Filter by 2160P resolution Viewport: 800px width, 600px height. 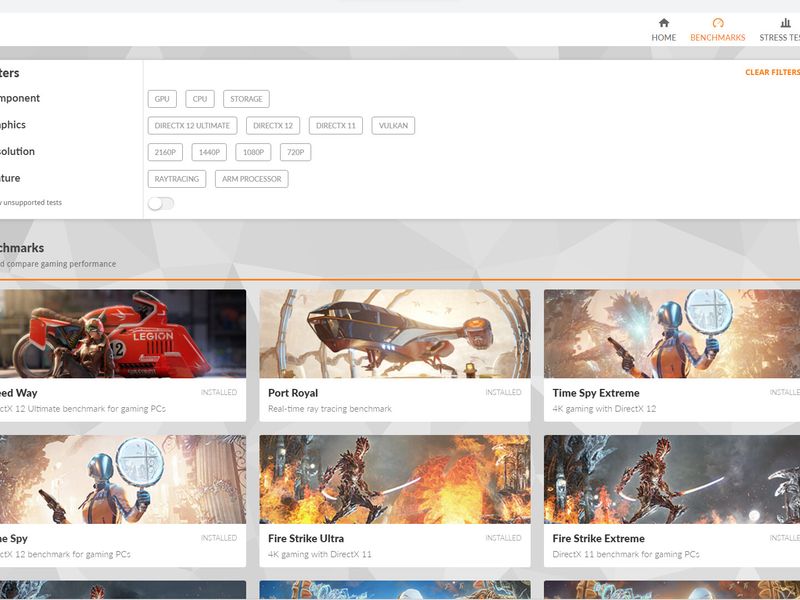tap(165, 152)
